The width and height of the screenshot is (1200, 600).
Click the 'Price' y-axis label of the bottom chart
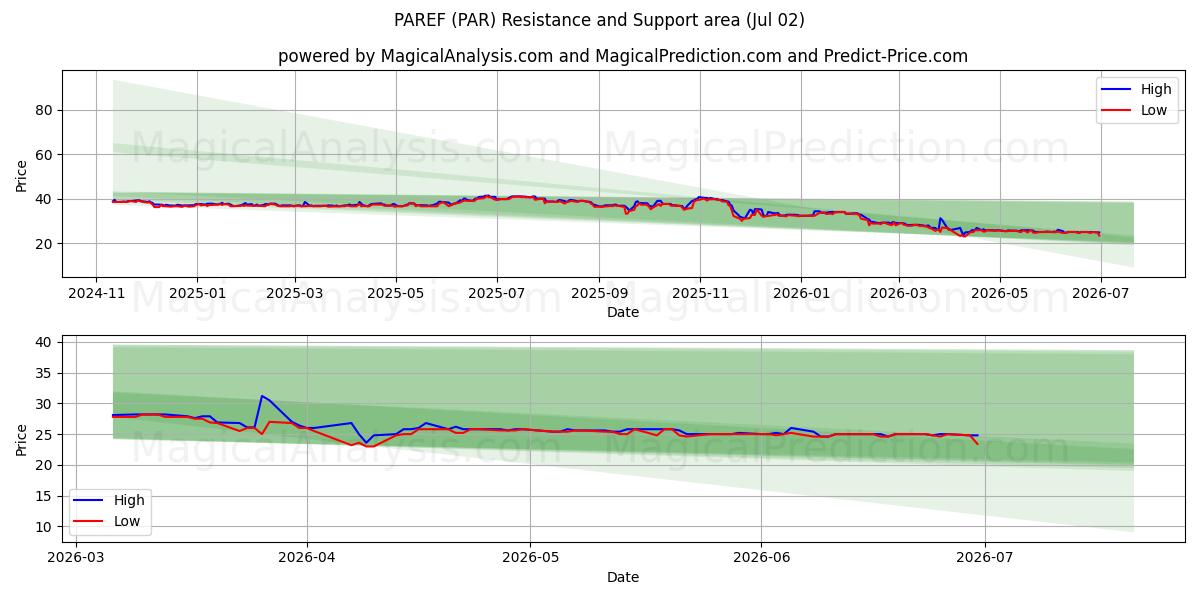(x=22, y=439)
